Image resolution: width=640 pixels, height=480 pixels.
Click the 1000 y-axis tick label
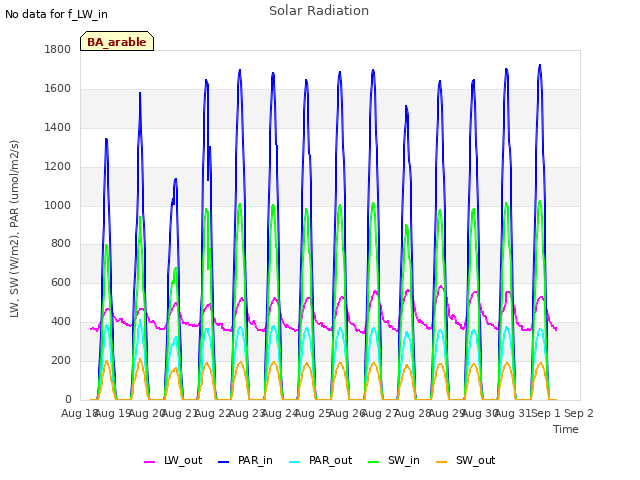tap(58, 205)
